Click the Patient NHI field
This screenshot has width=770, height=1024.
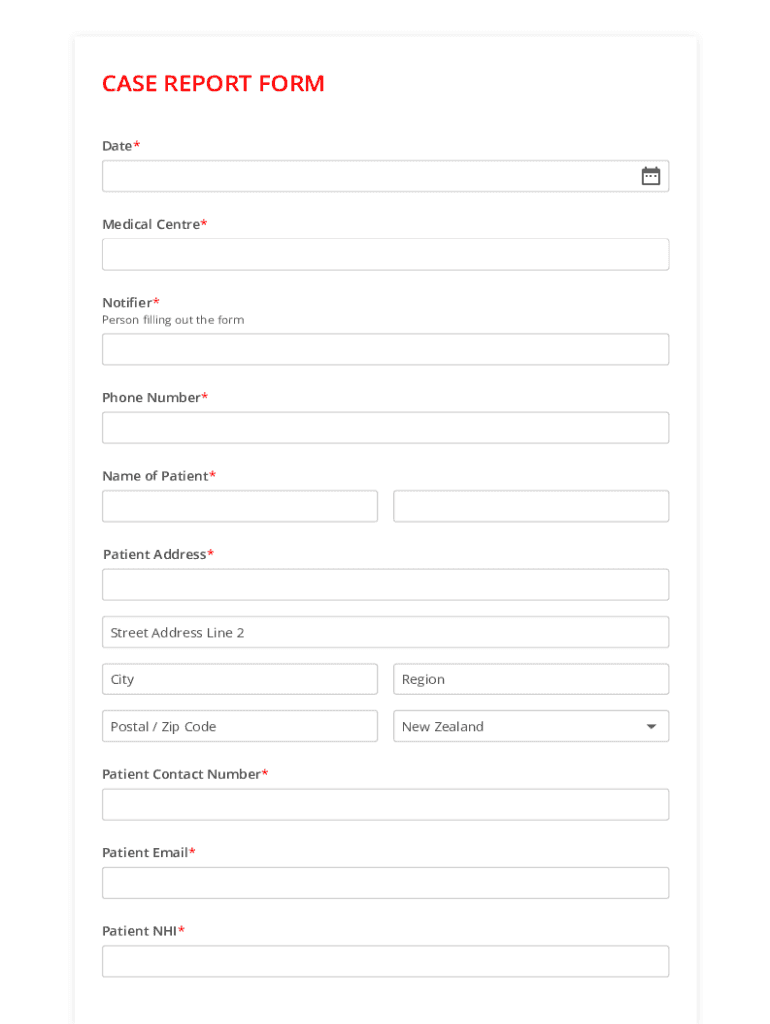pos(385,961)
